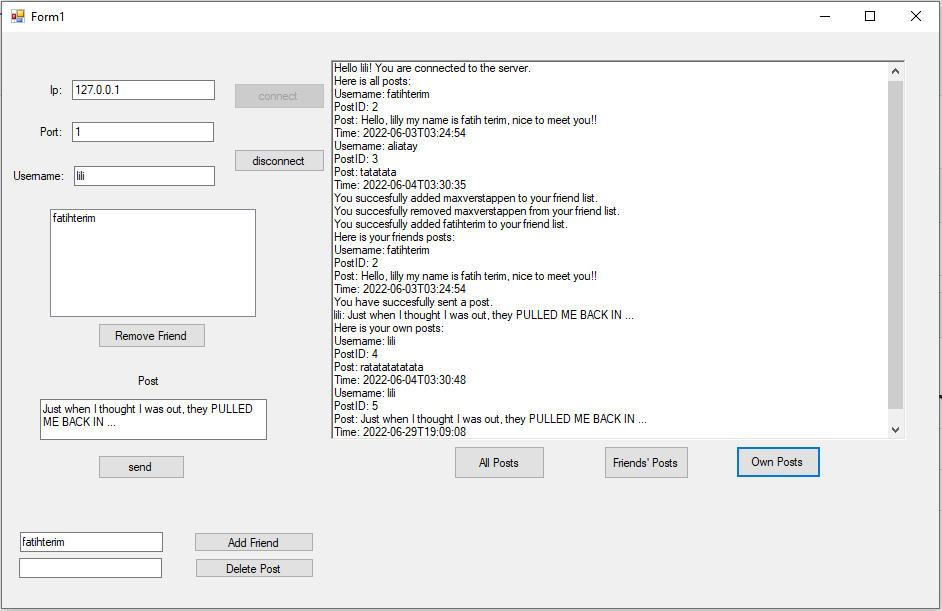This screenshot has height=611, width=942.
Task: Click the 'Time: 2022-06-04T03:30:48' line
Action: [400, 380]
